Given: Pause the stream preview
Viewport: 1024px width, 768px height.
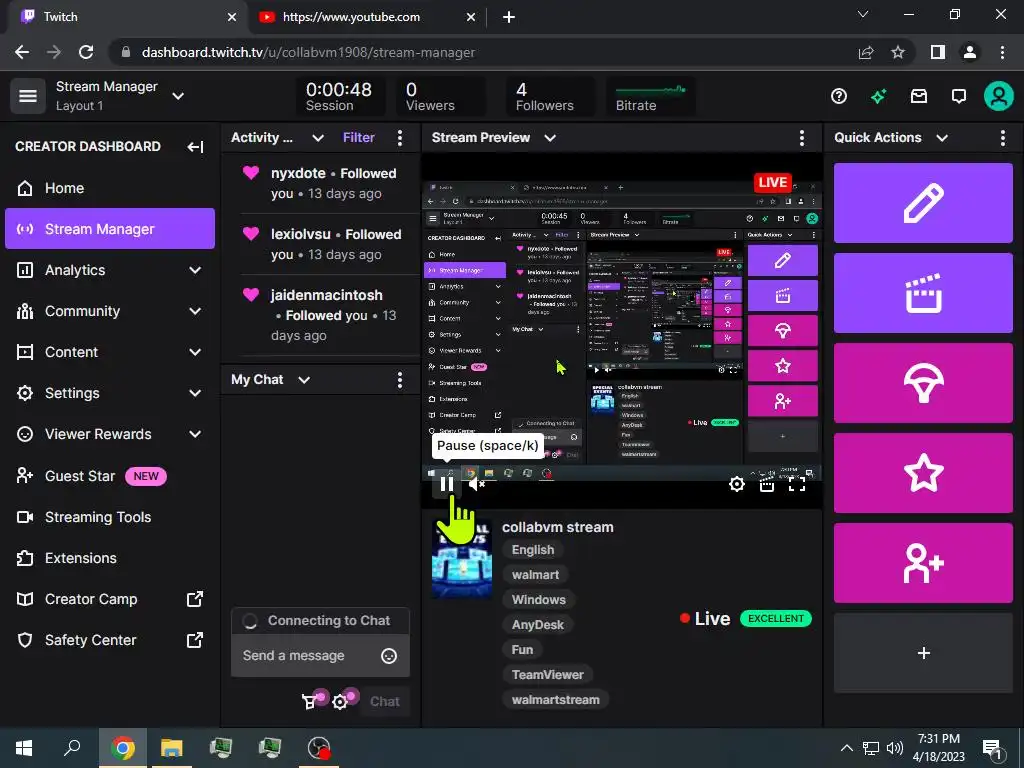Looking at the screenshot, I should click(447, 484).
